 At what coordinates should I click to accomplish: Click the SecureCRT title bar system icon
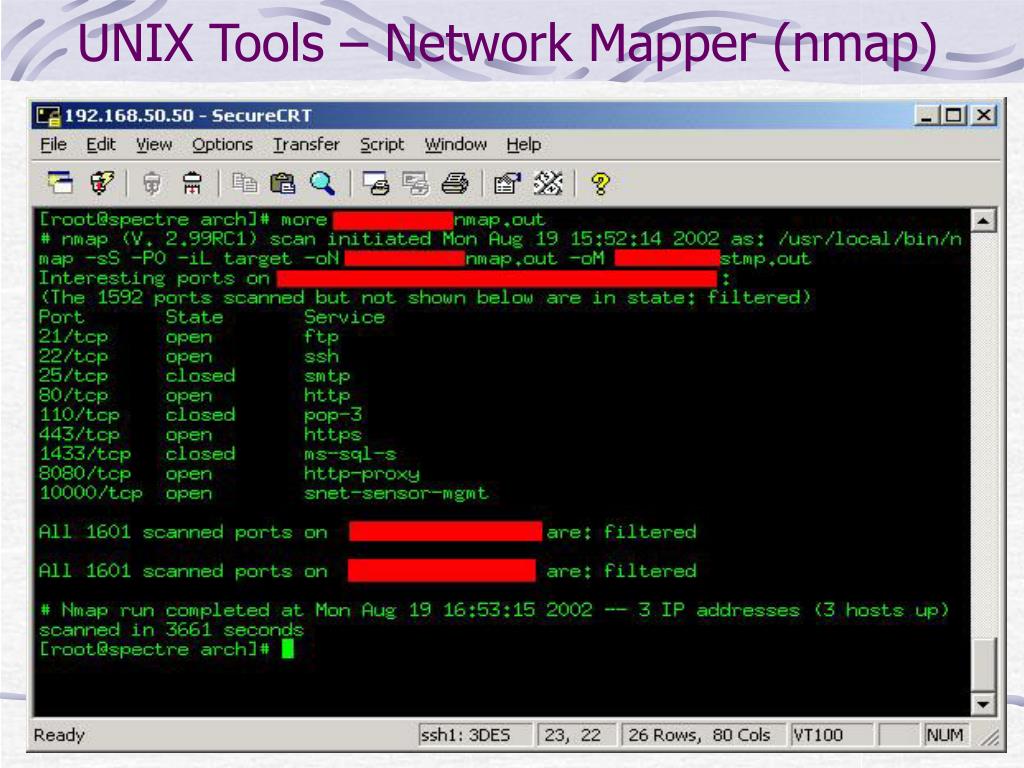pyautogui.click(x=48, y=116)
